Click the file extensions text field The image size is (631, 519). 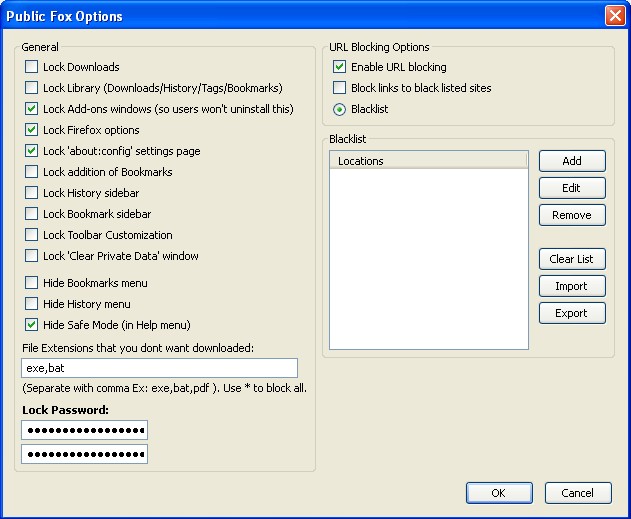tap(159, 368)
